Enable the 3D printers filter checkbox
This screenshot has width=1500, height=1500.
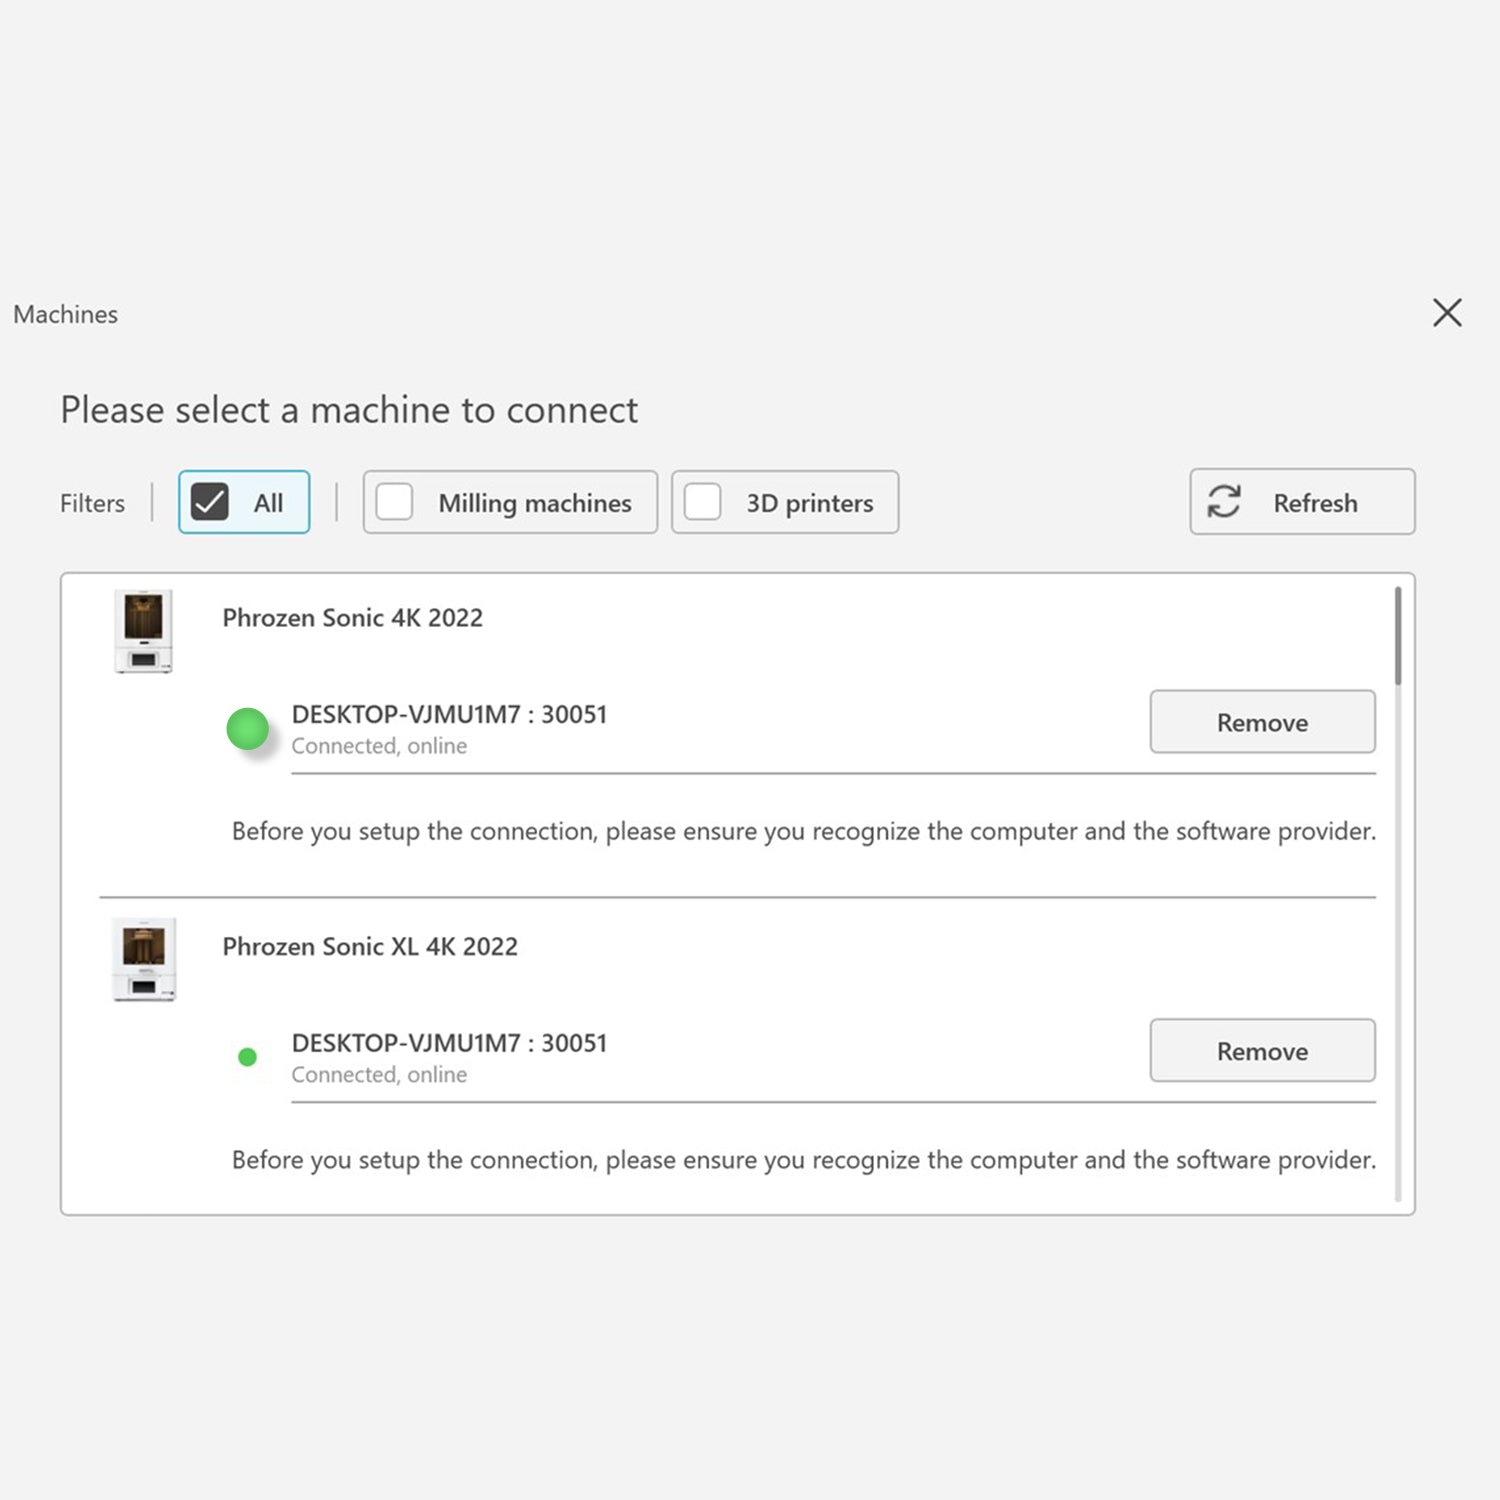coord(703,502)
